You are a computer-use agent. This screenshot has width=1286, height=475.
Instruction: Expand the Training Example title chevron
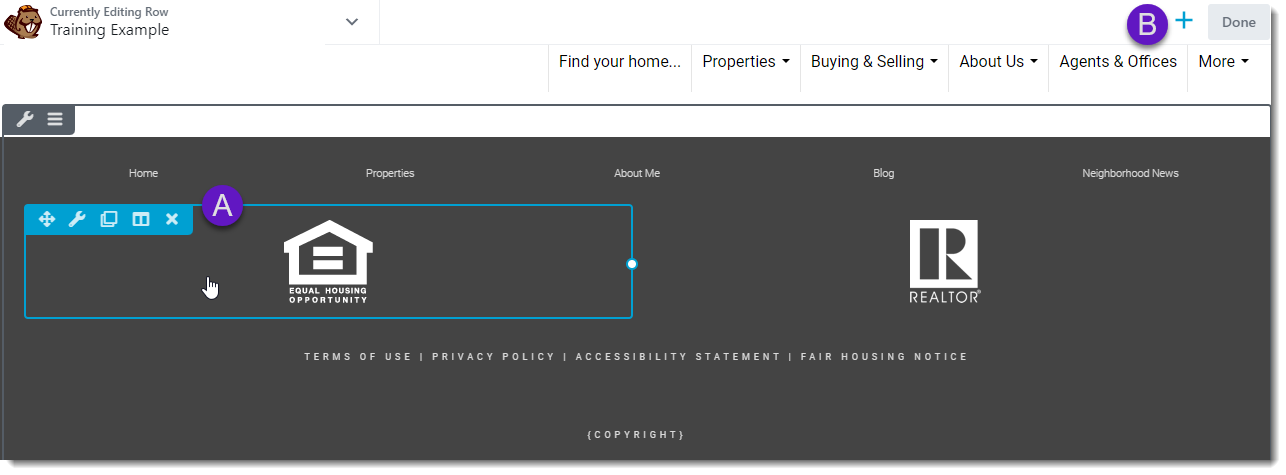352,22
